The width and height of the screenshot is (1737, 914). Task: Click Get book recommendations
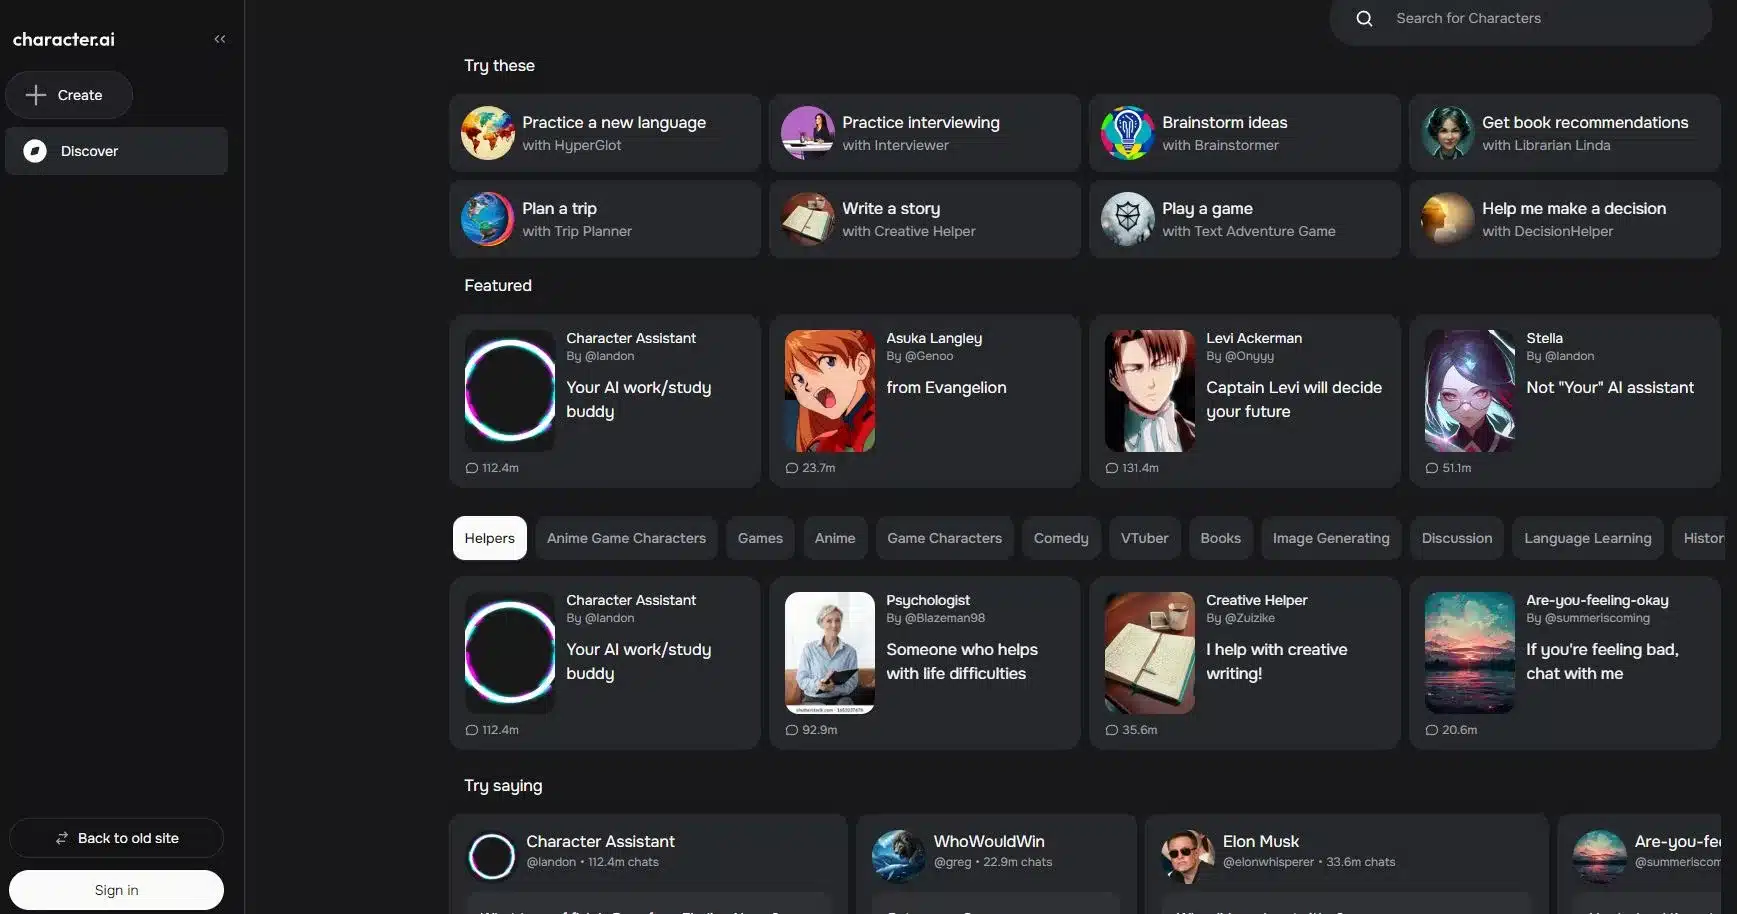pyautogui.click(x=1565, y=133)
